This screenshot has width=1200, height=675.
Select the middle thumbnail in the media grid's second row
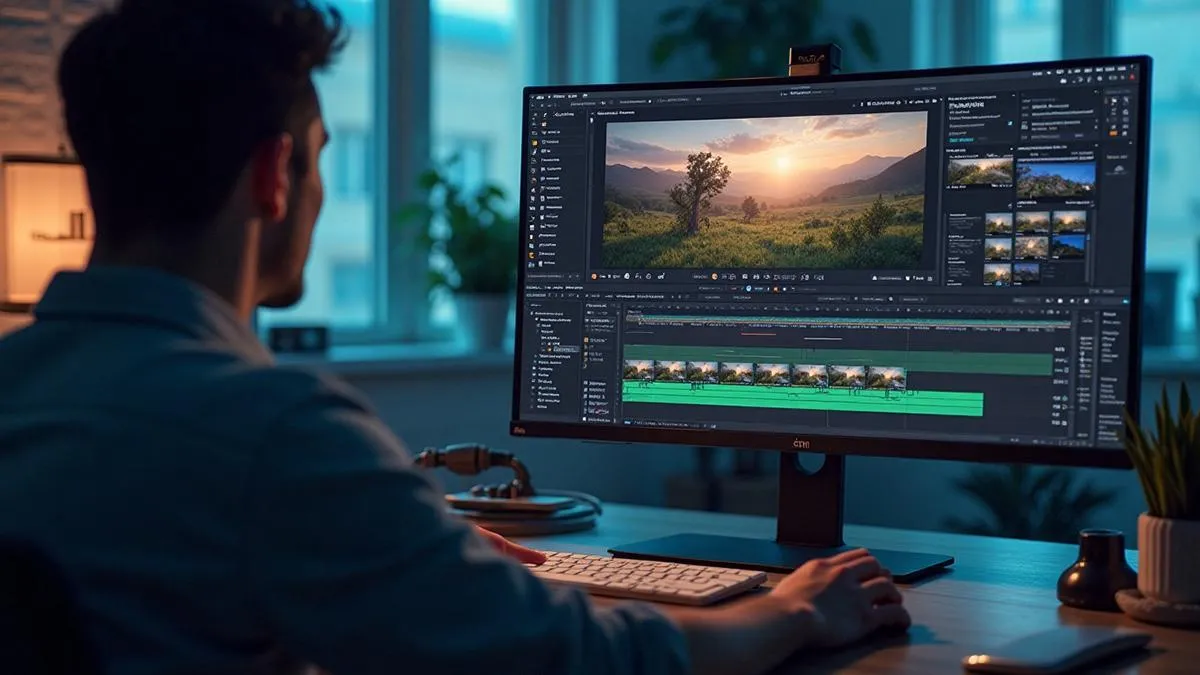coord(1032,247)
